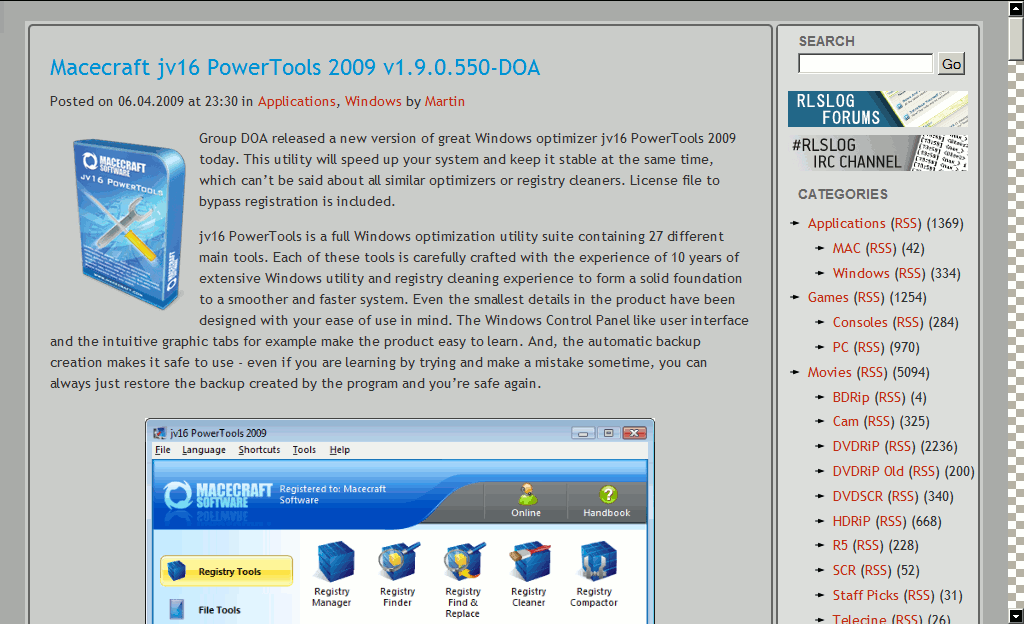Click the jv16 PowerTools window title icon
1024x624 pixels.
[159, 433]
